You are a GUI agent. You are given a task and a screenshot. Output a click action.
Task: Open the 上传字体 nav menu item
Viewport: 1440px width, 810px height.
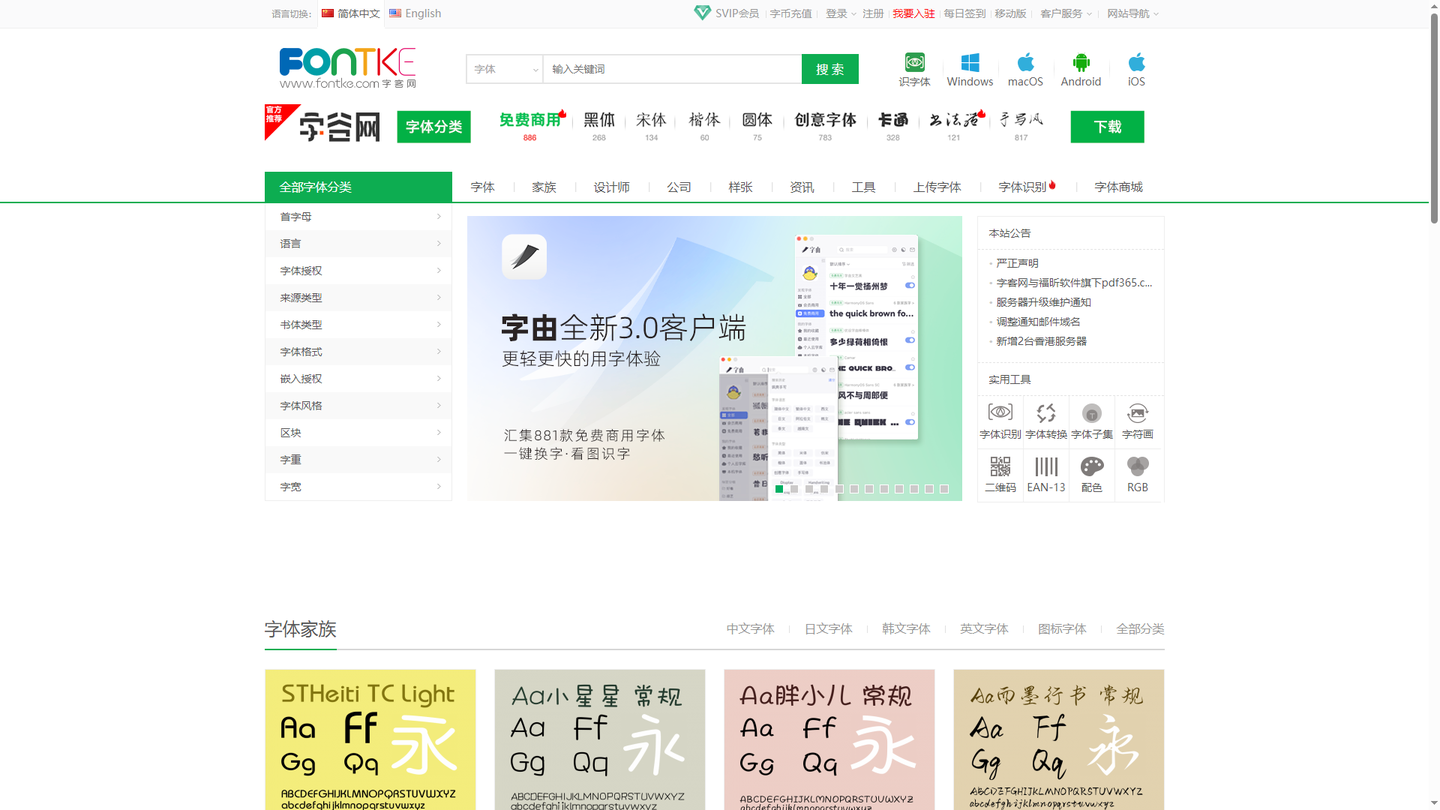pos(937,187)
